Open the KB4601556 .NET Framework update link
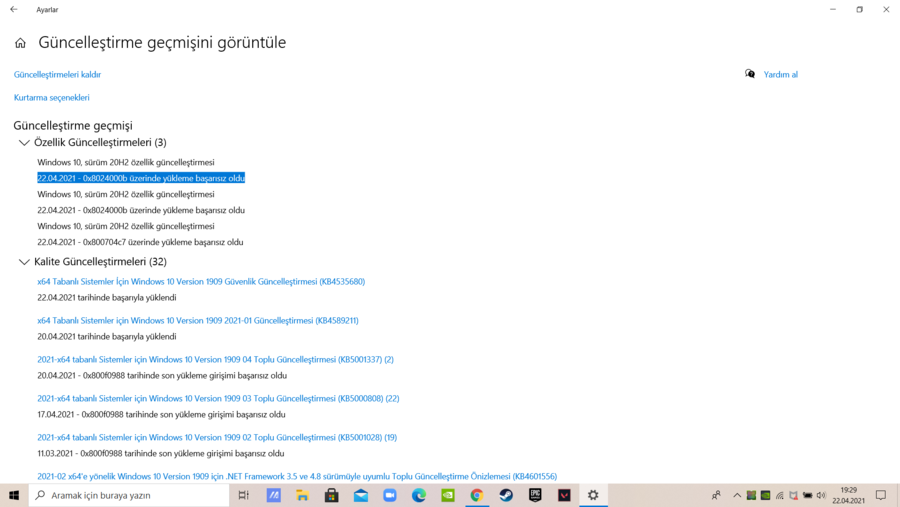Screen dimensions: 900x507 click(297, 476)
